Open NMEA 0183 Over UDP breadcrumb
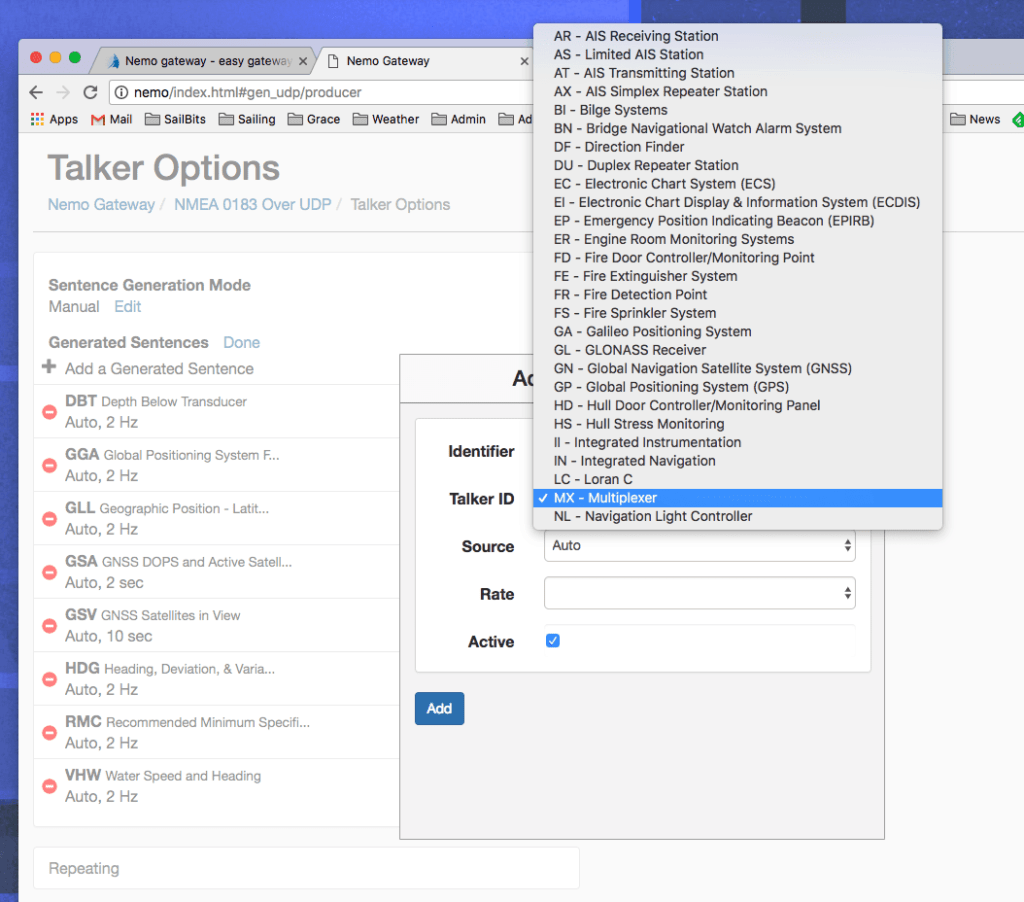Screen dimensions: 1024x902 click(x=253, y=204)
